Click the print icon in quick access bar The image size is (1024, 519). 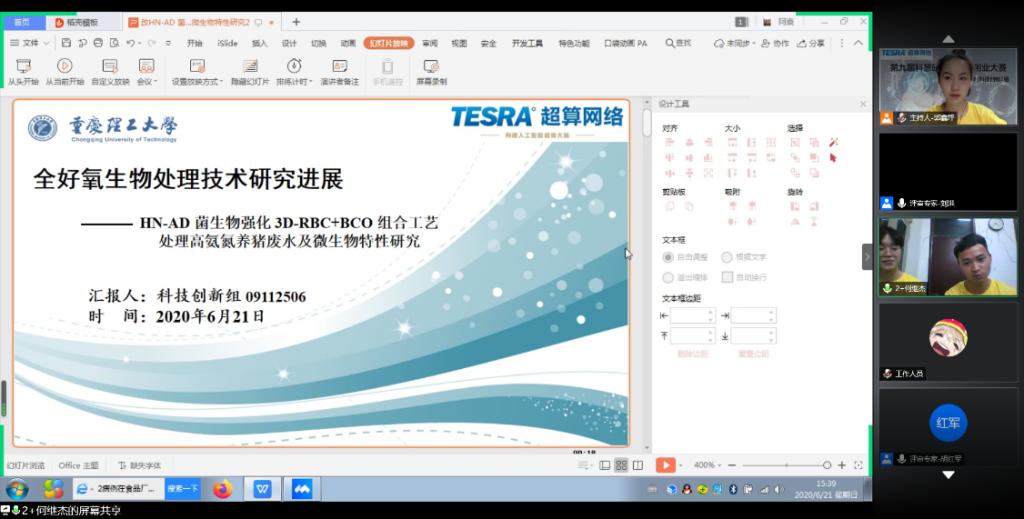[x=98, y=43]
